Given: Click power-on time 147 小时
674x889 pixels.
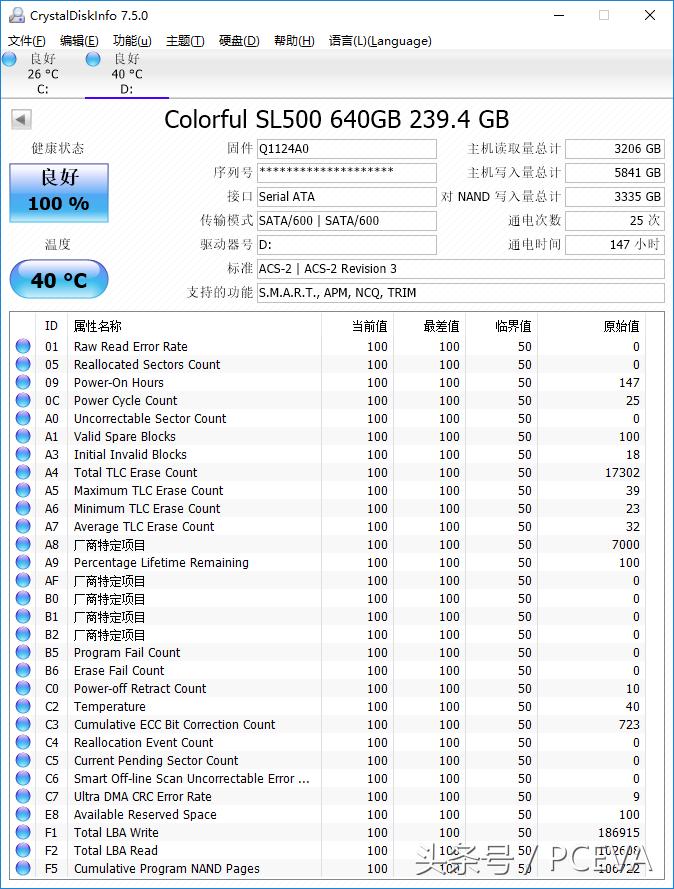Looking at the screenshot, I should pyautogui.click(x=614, y=245).
